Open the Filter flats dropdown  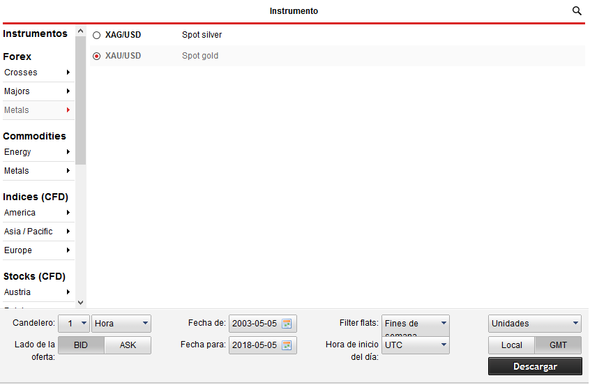point(415,325)
